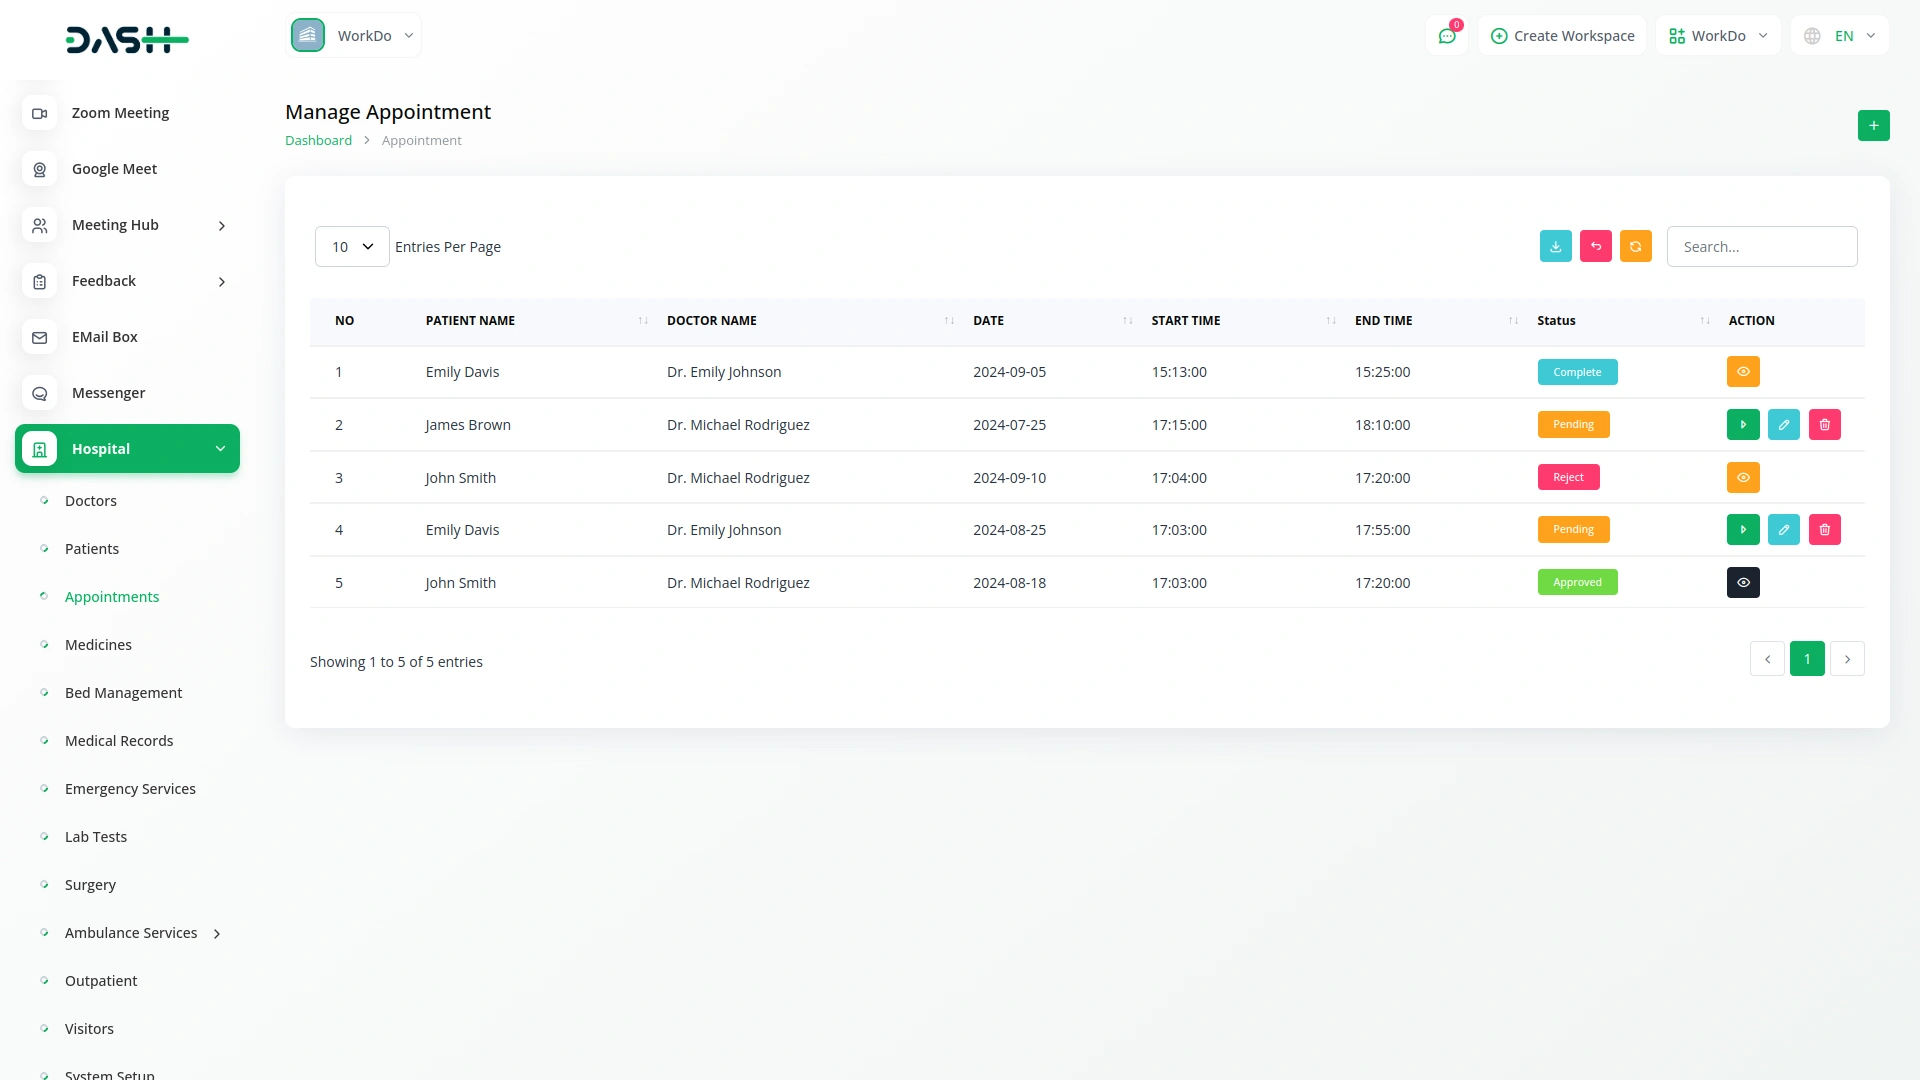Click the blue export download icon
The height and width of the screenshot is (1080, 1920).
pyautogui.click(x=1555, y=246)
